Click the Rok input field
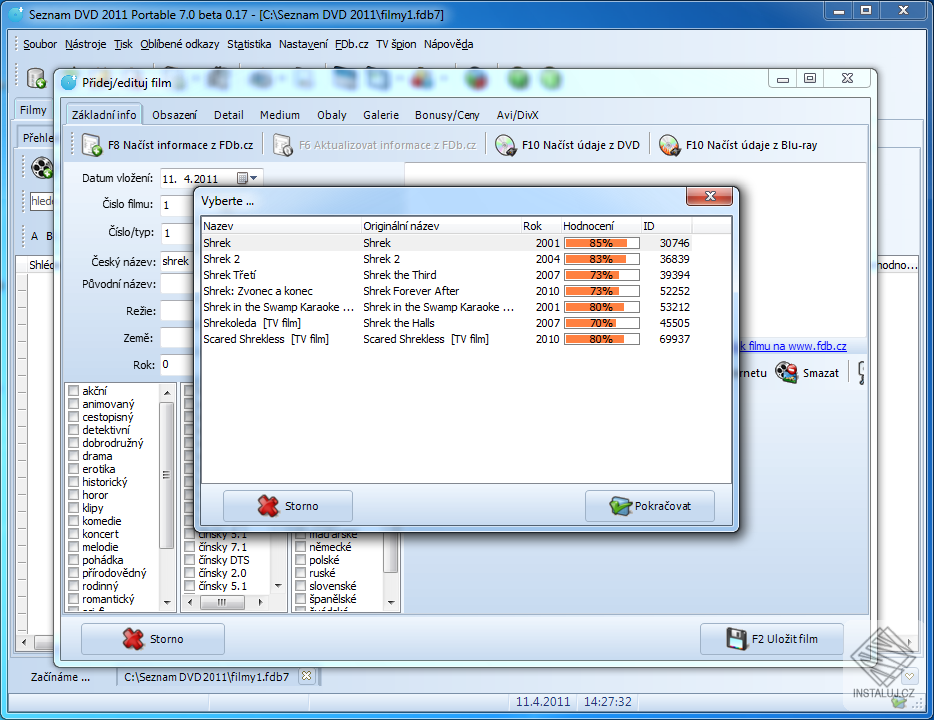Viewport: 934px width, 720px height. point(176,364)
